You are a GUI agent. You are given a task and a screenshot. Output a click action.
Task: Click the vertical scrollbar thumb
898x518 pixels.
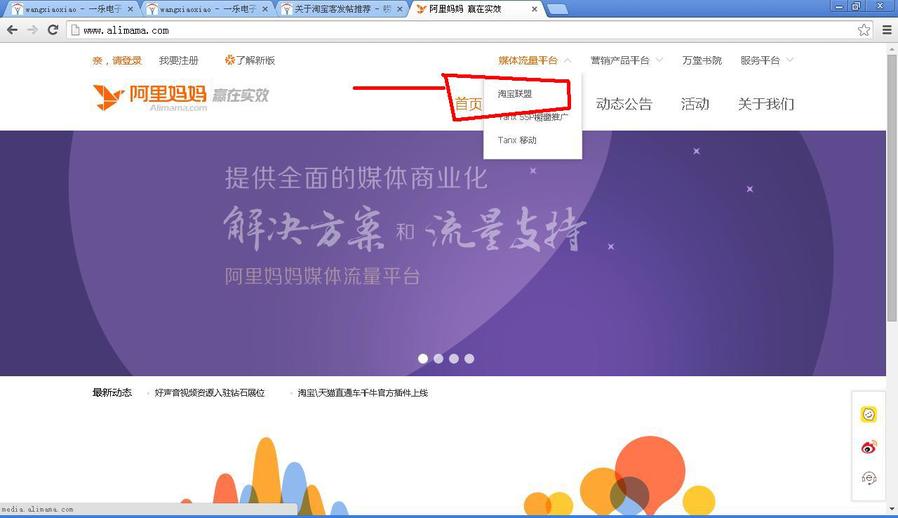[892, 188]
